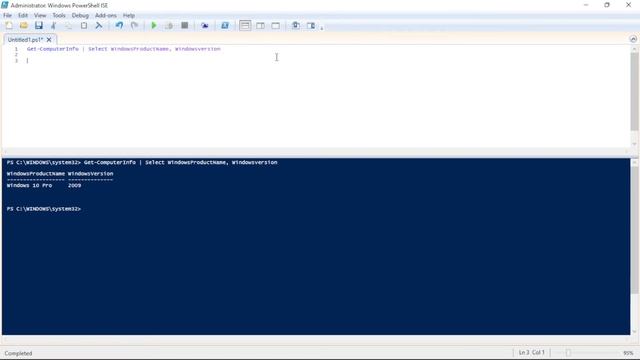
Task: Click '2009' WindowsVersion output value
Action: (x=74, y=185)
